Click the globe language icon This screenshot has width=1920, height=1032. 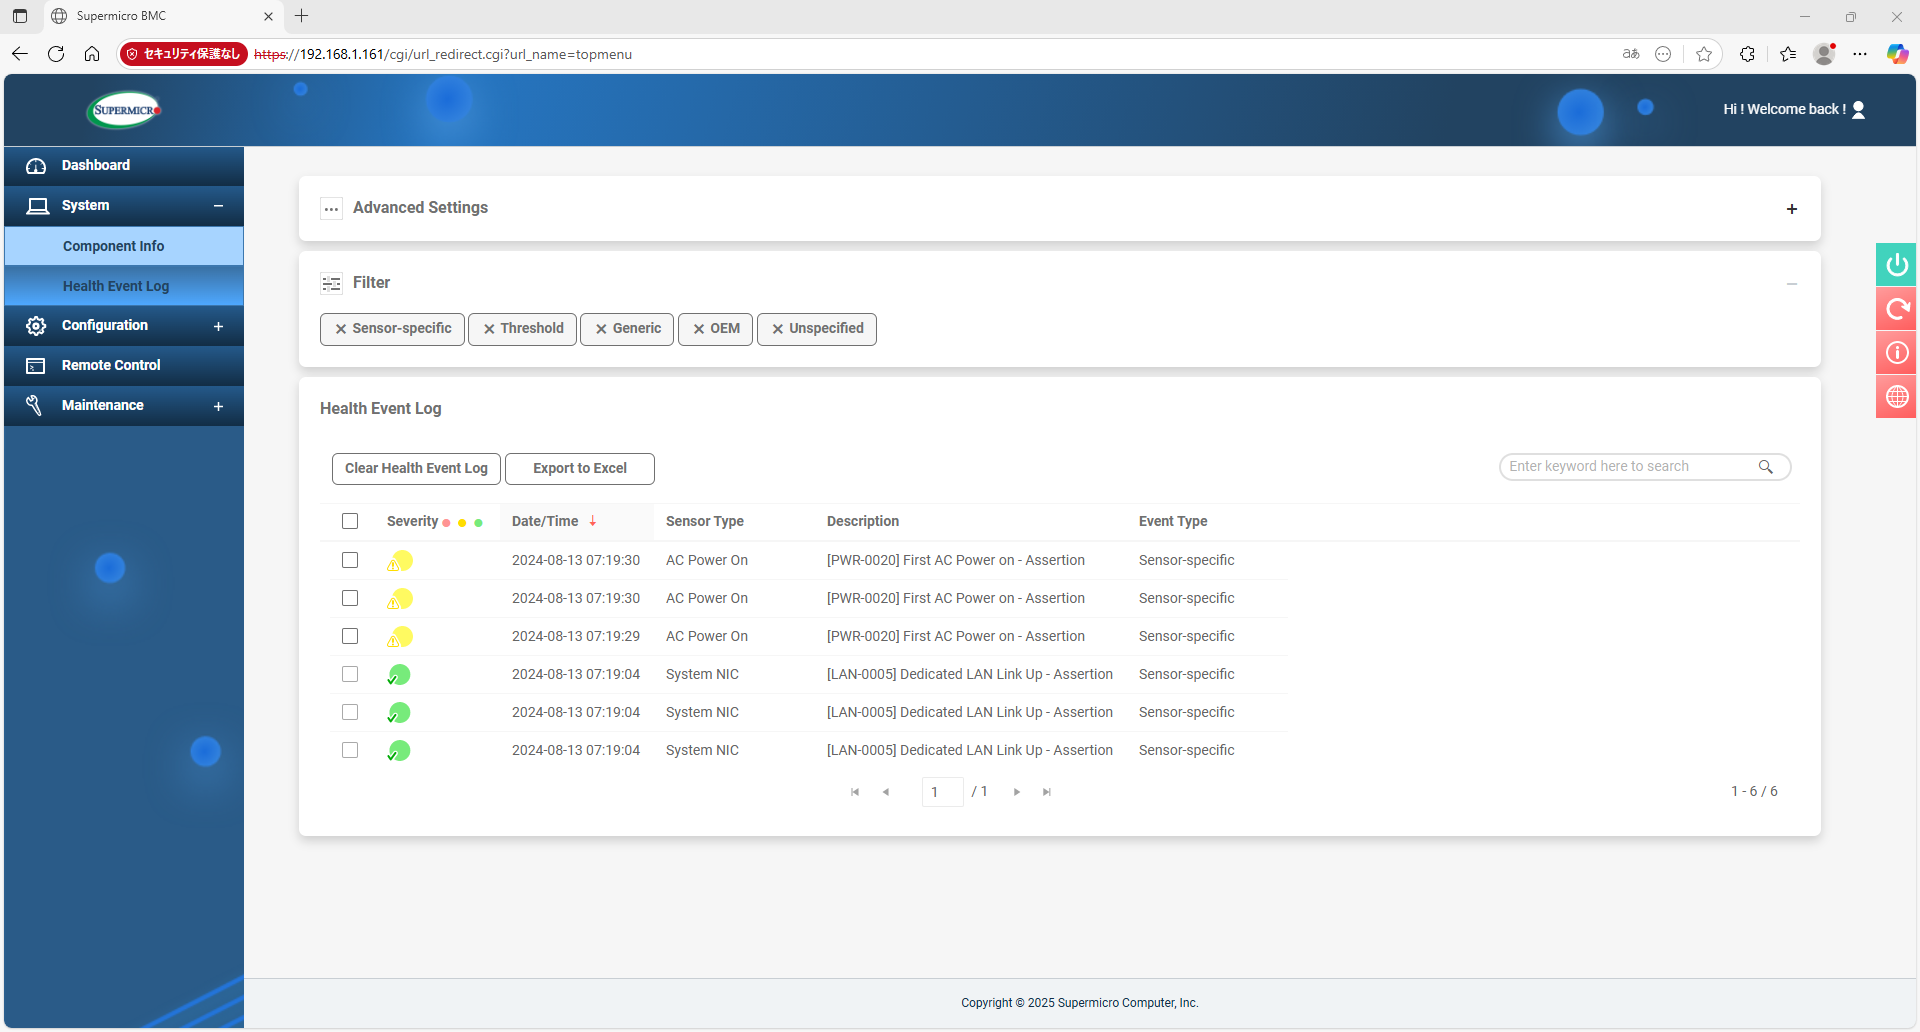tap(1896, 397)
